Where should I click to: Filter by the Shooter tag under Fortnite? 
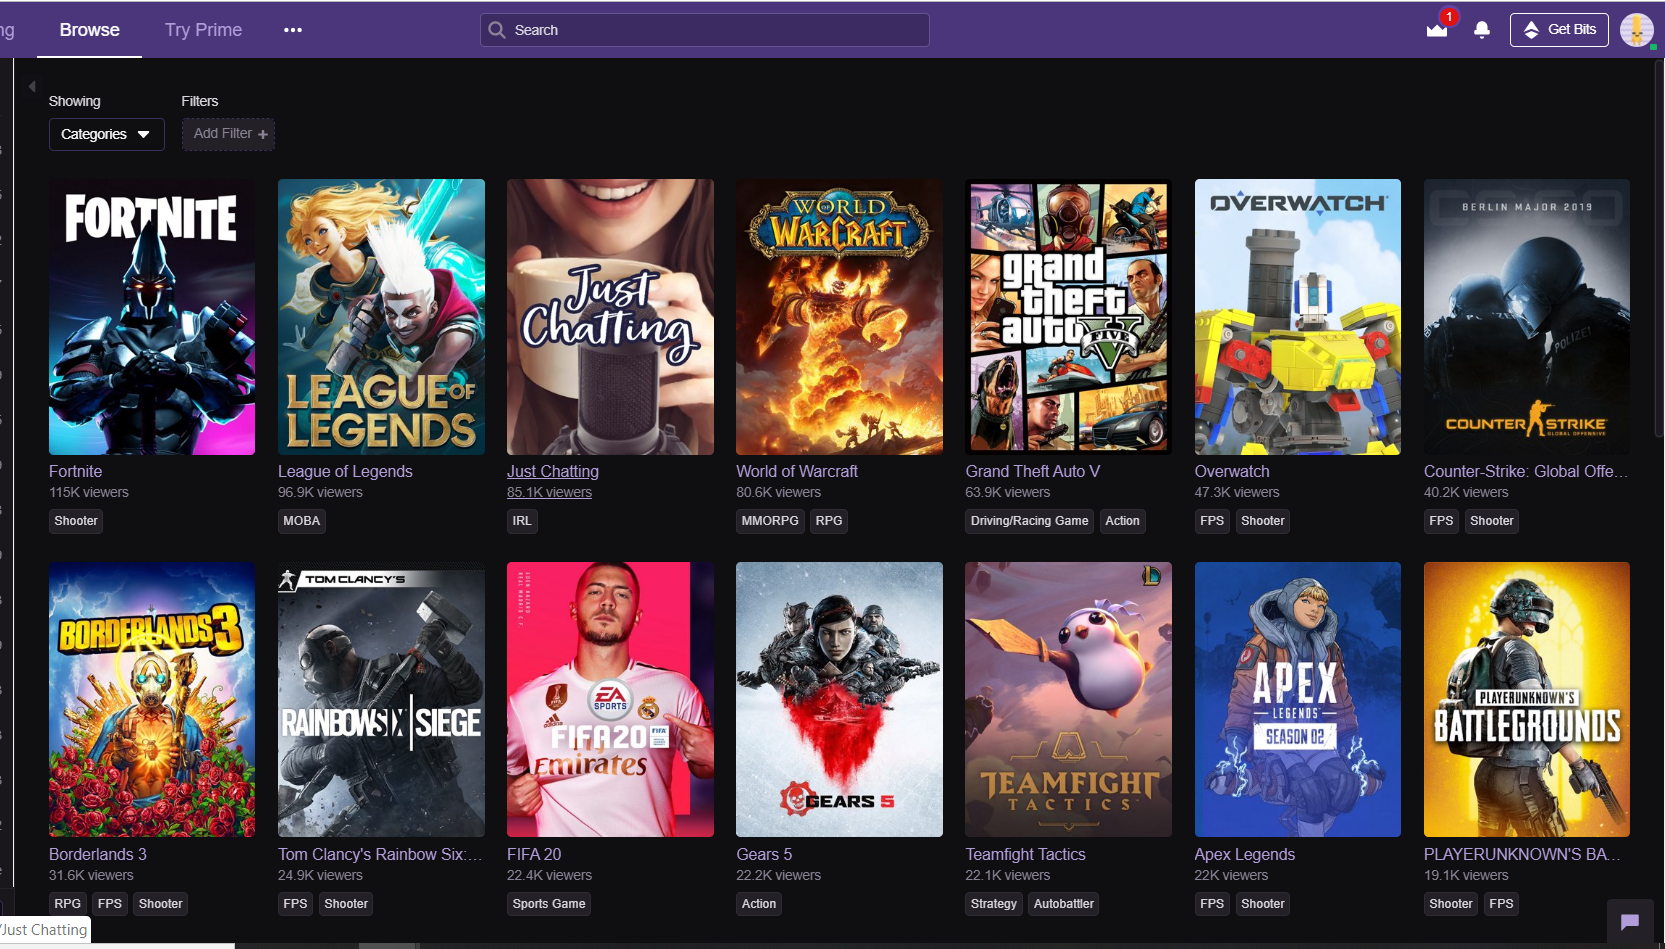[75, 521]
